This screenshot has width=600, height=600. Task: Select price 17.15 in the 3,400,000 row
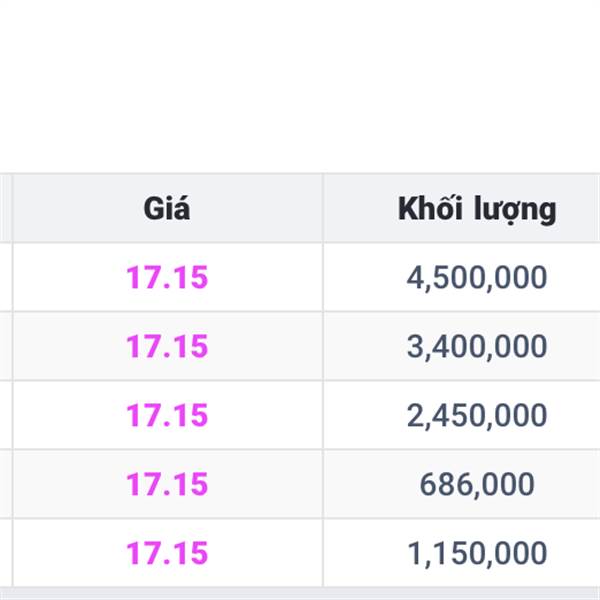tap(167, 346)
